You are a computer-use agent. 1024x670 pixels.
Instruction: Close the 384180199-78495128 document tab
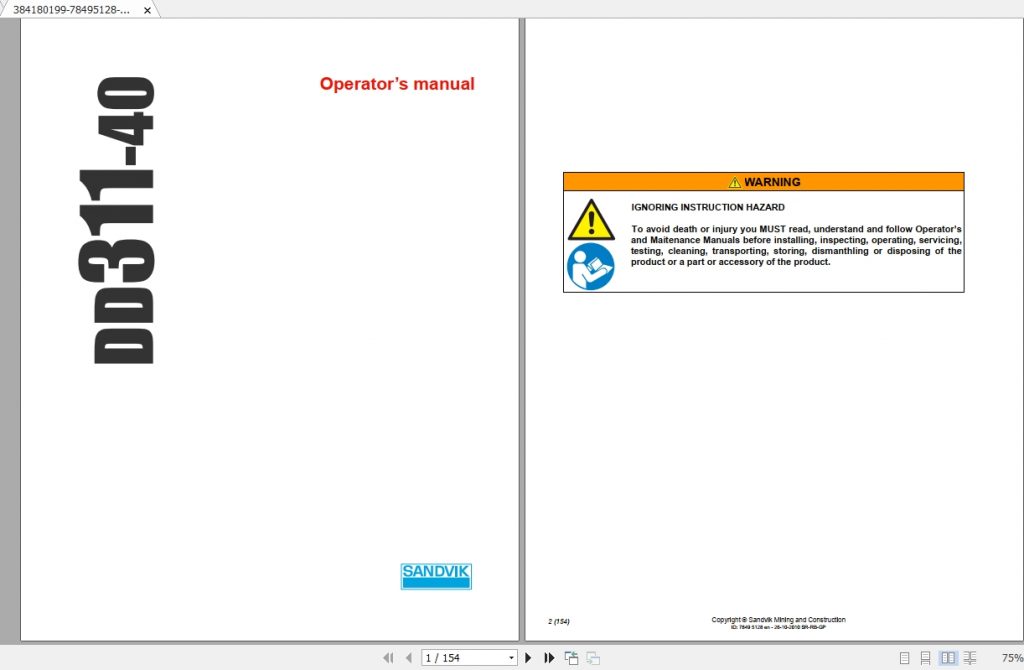[146, 9]
